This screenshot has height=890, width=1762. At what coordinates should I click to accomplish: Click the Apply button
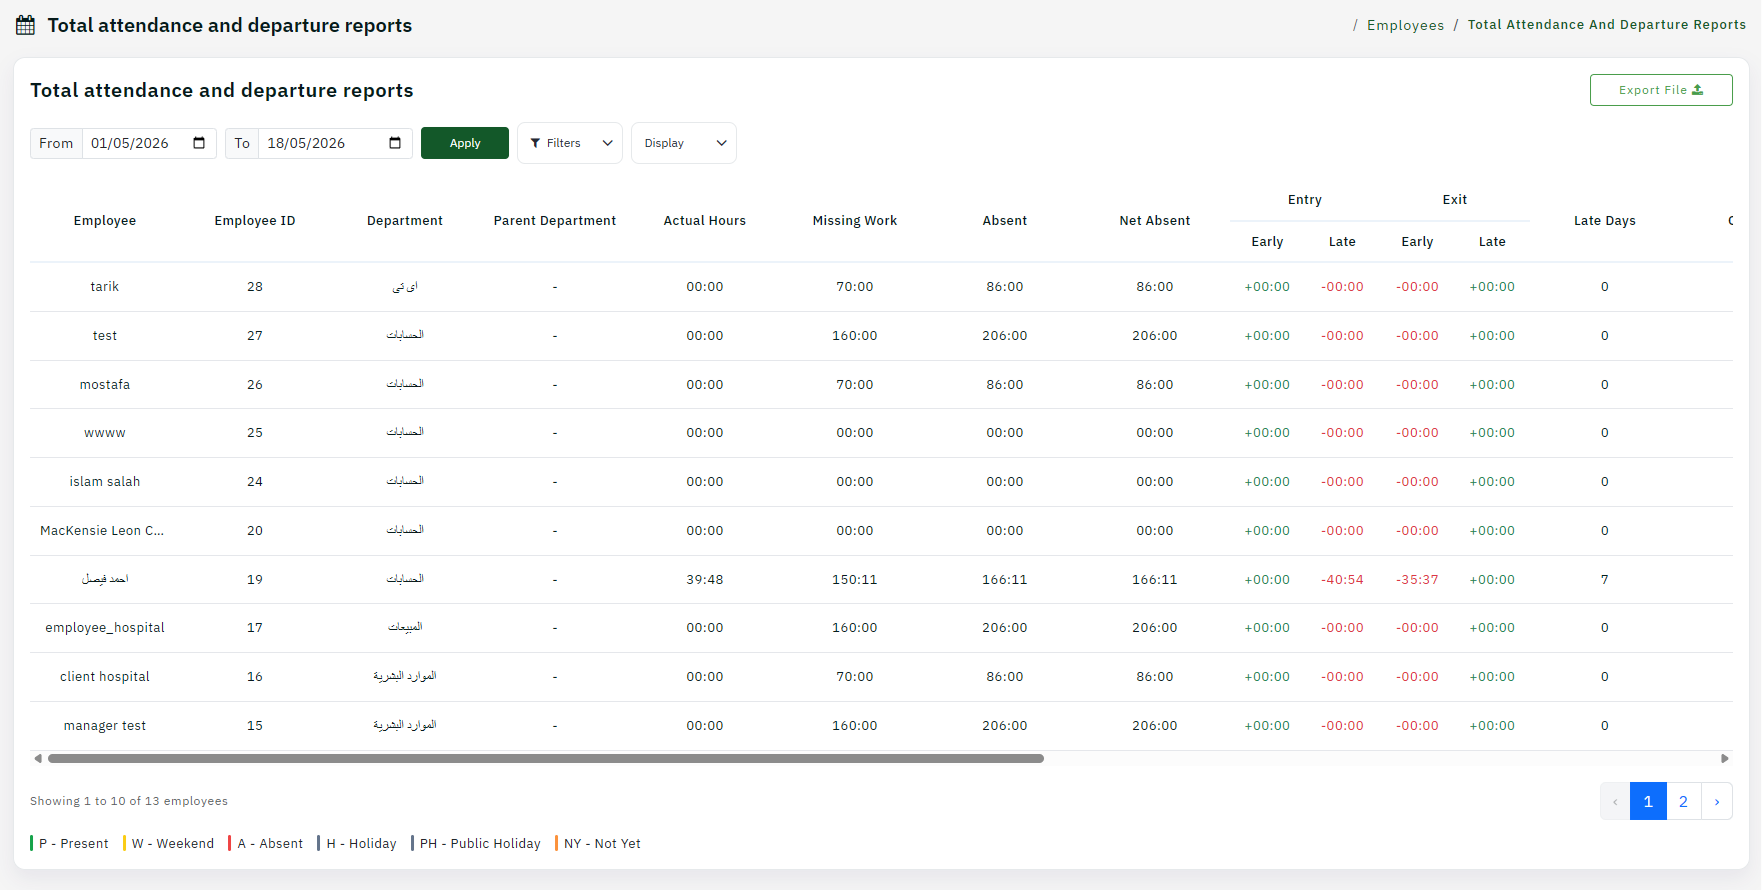coord(465,143)
